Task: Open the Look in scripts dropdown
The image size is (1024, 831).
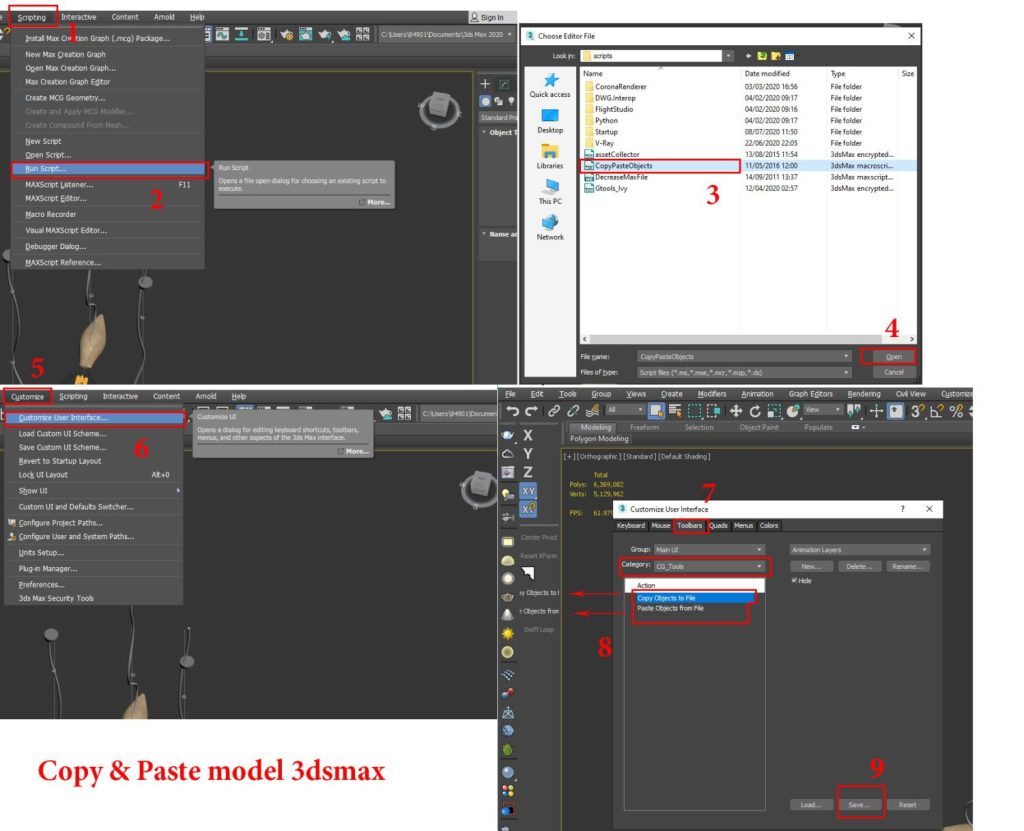Action: point(728,56)
